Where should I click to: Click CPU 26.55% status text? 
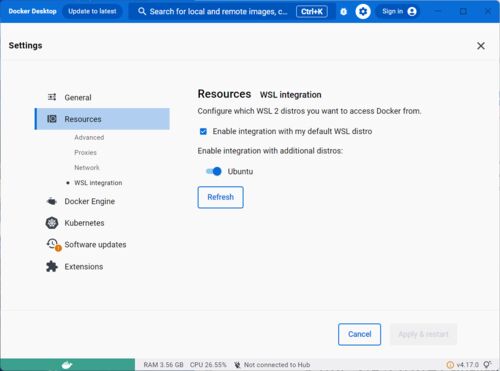click(x=208, y=365)
